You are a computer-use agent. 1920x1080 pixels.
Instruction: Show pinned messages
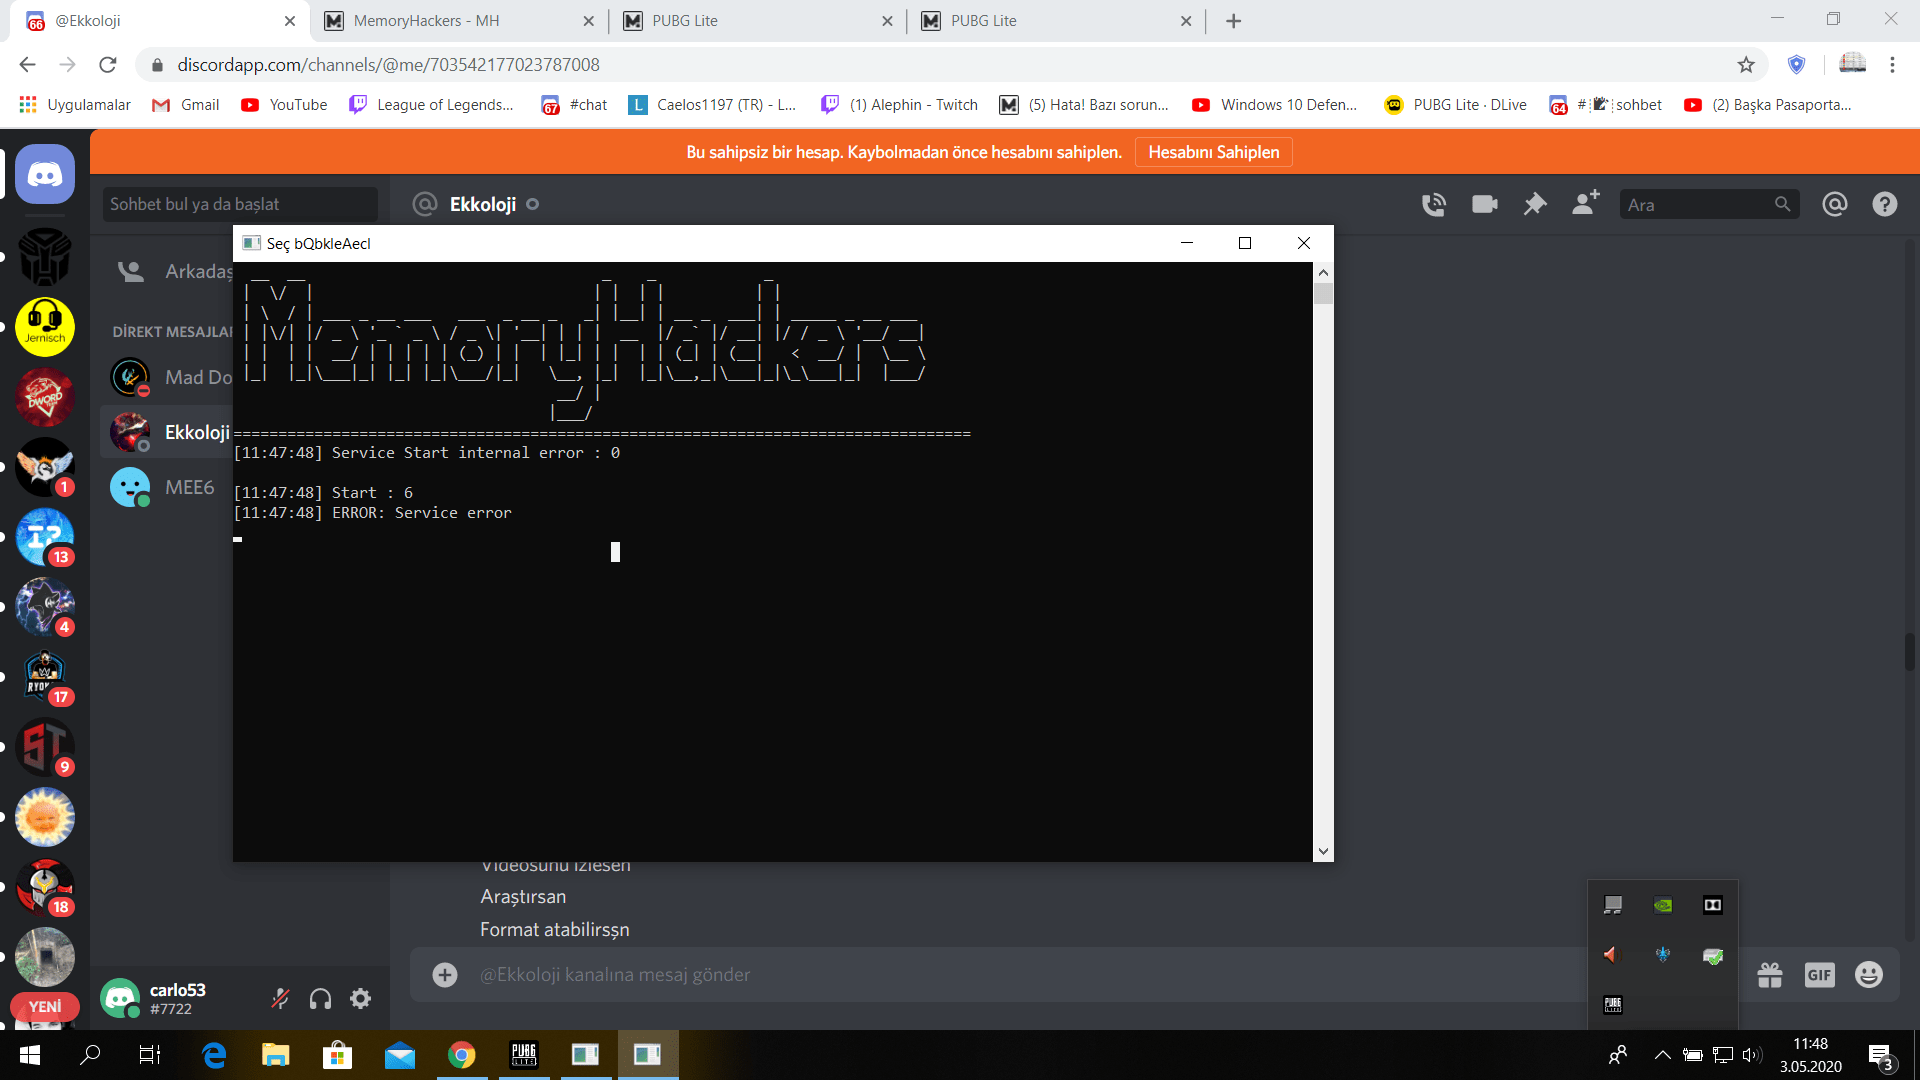(x=1535, y=205)
